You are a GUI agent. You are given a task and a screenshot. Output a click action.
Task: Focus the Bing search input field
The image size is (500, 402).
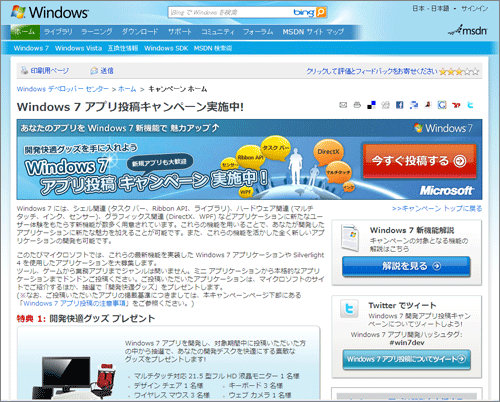coord(230,13)
